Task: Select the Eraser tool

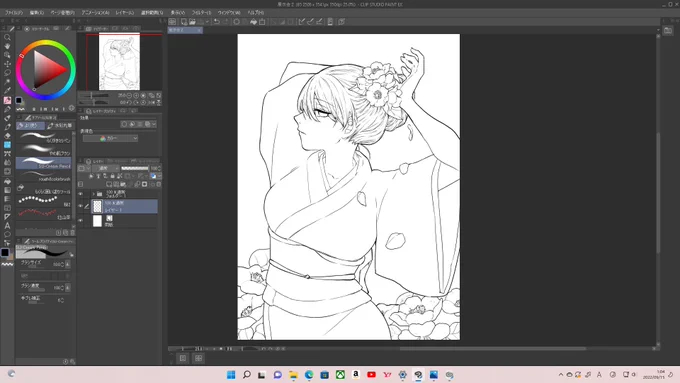Action: point(7,136)
